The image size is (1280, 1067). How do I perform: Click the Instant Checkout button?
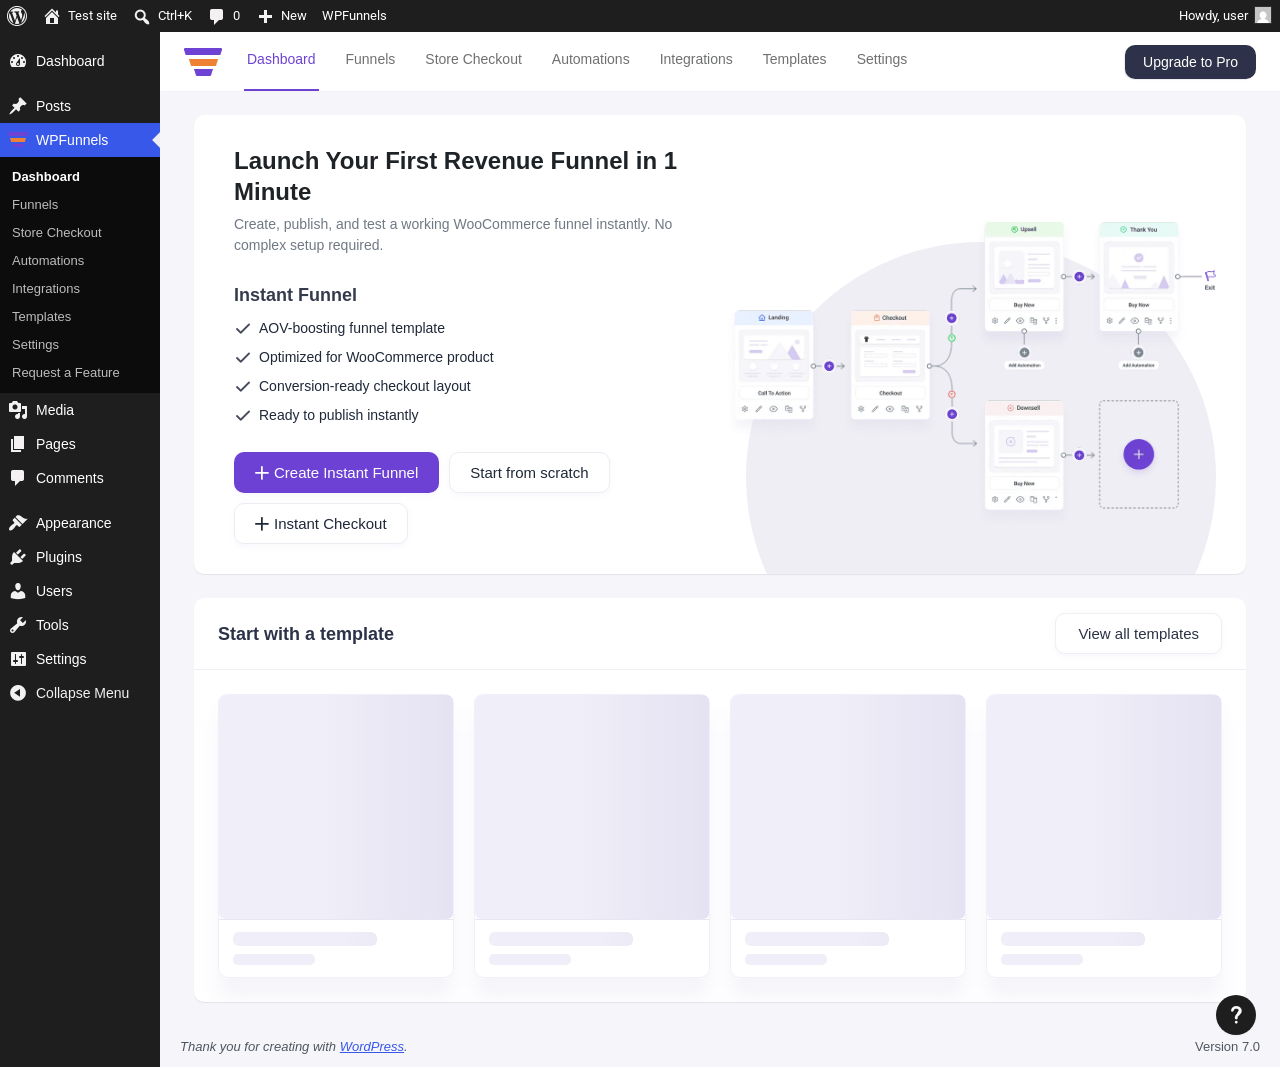tap(321, 524)
